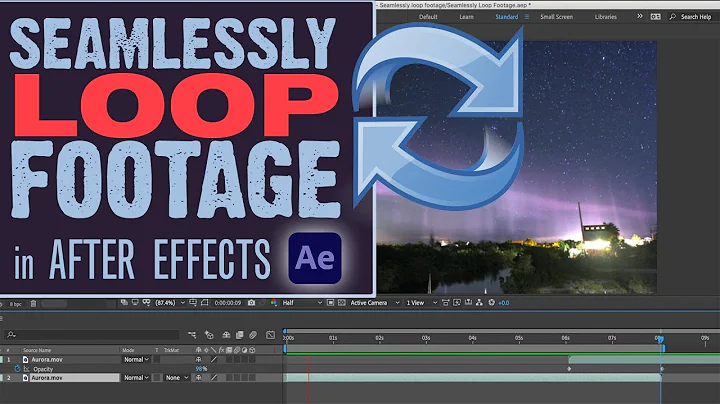The image size is (720, 404).
Task: Switch to the Small Screen workspace
Action: pyautogui.click(x=557, y=17)
